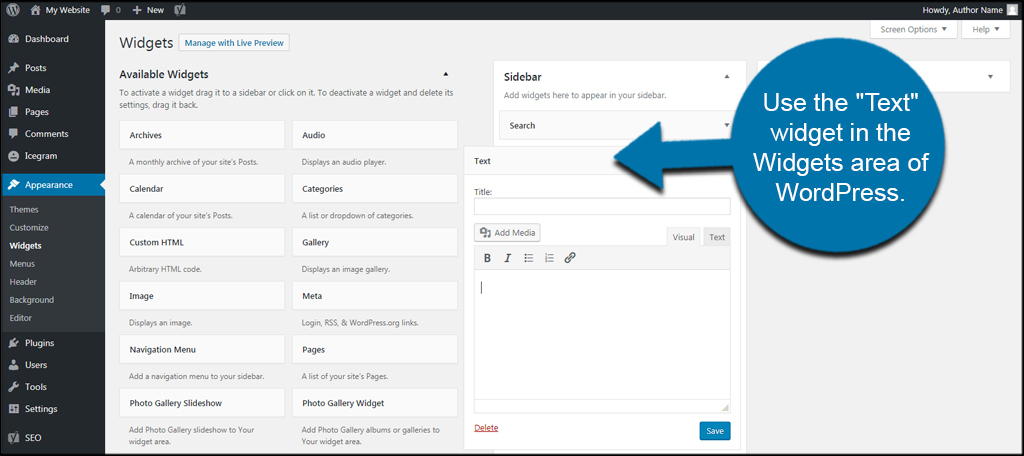1024x456 pixels.
Task: Toggle Italic formatting in editor toolbar
Action: 507,258
